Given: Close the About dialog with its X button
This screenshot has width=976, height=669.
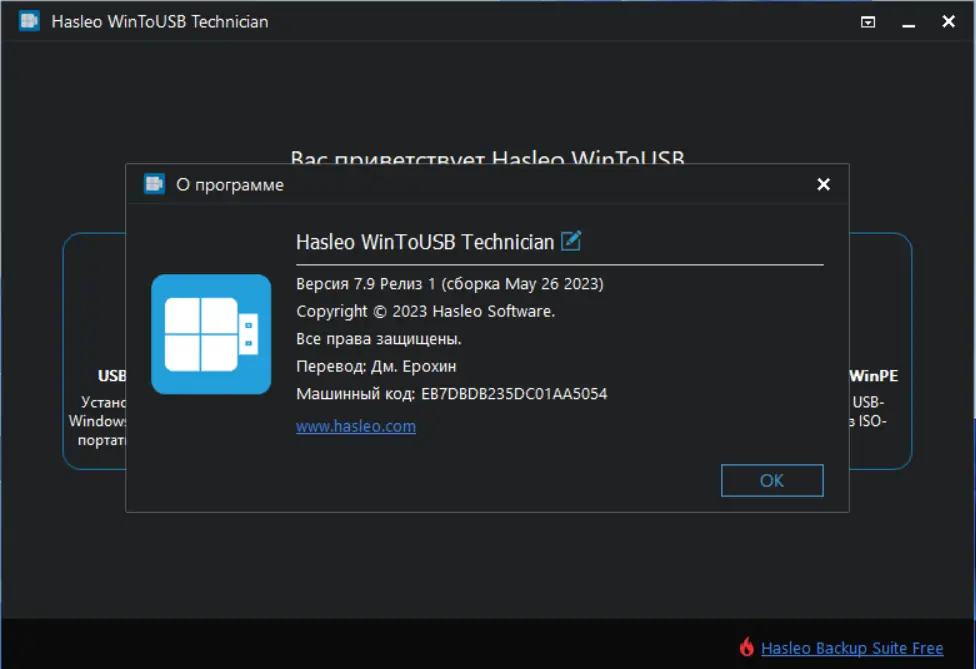Looking at the screenshot, I should (x=823, y=184).
